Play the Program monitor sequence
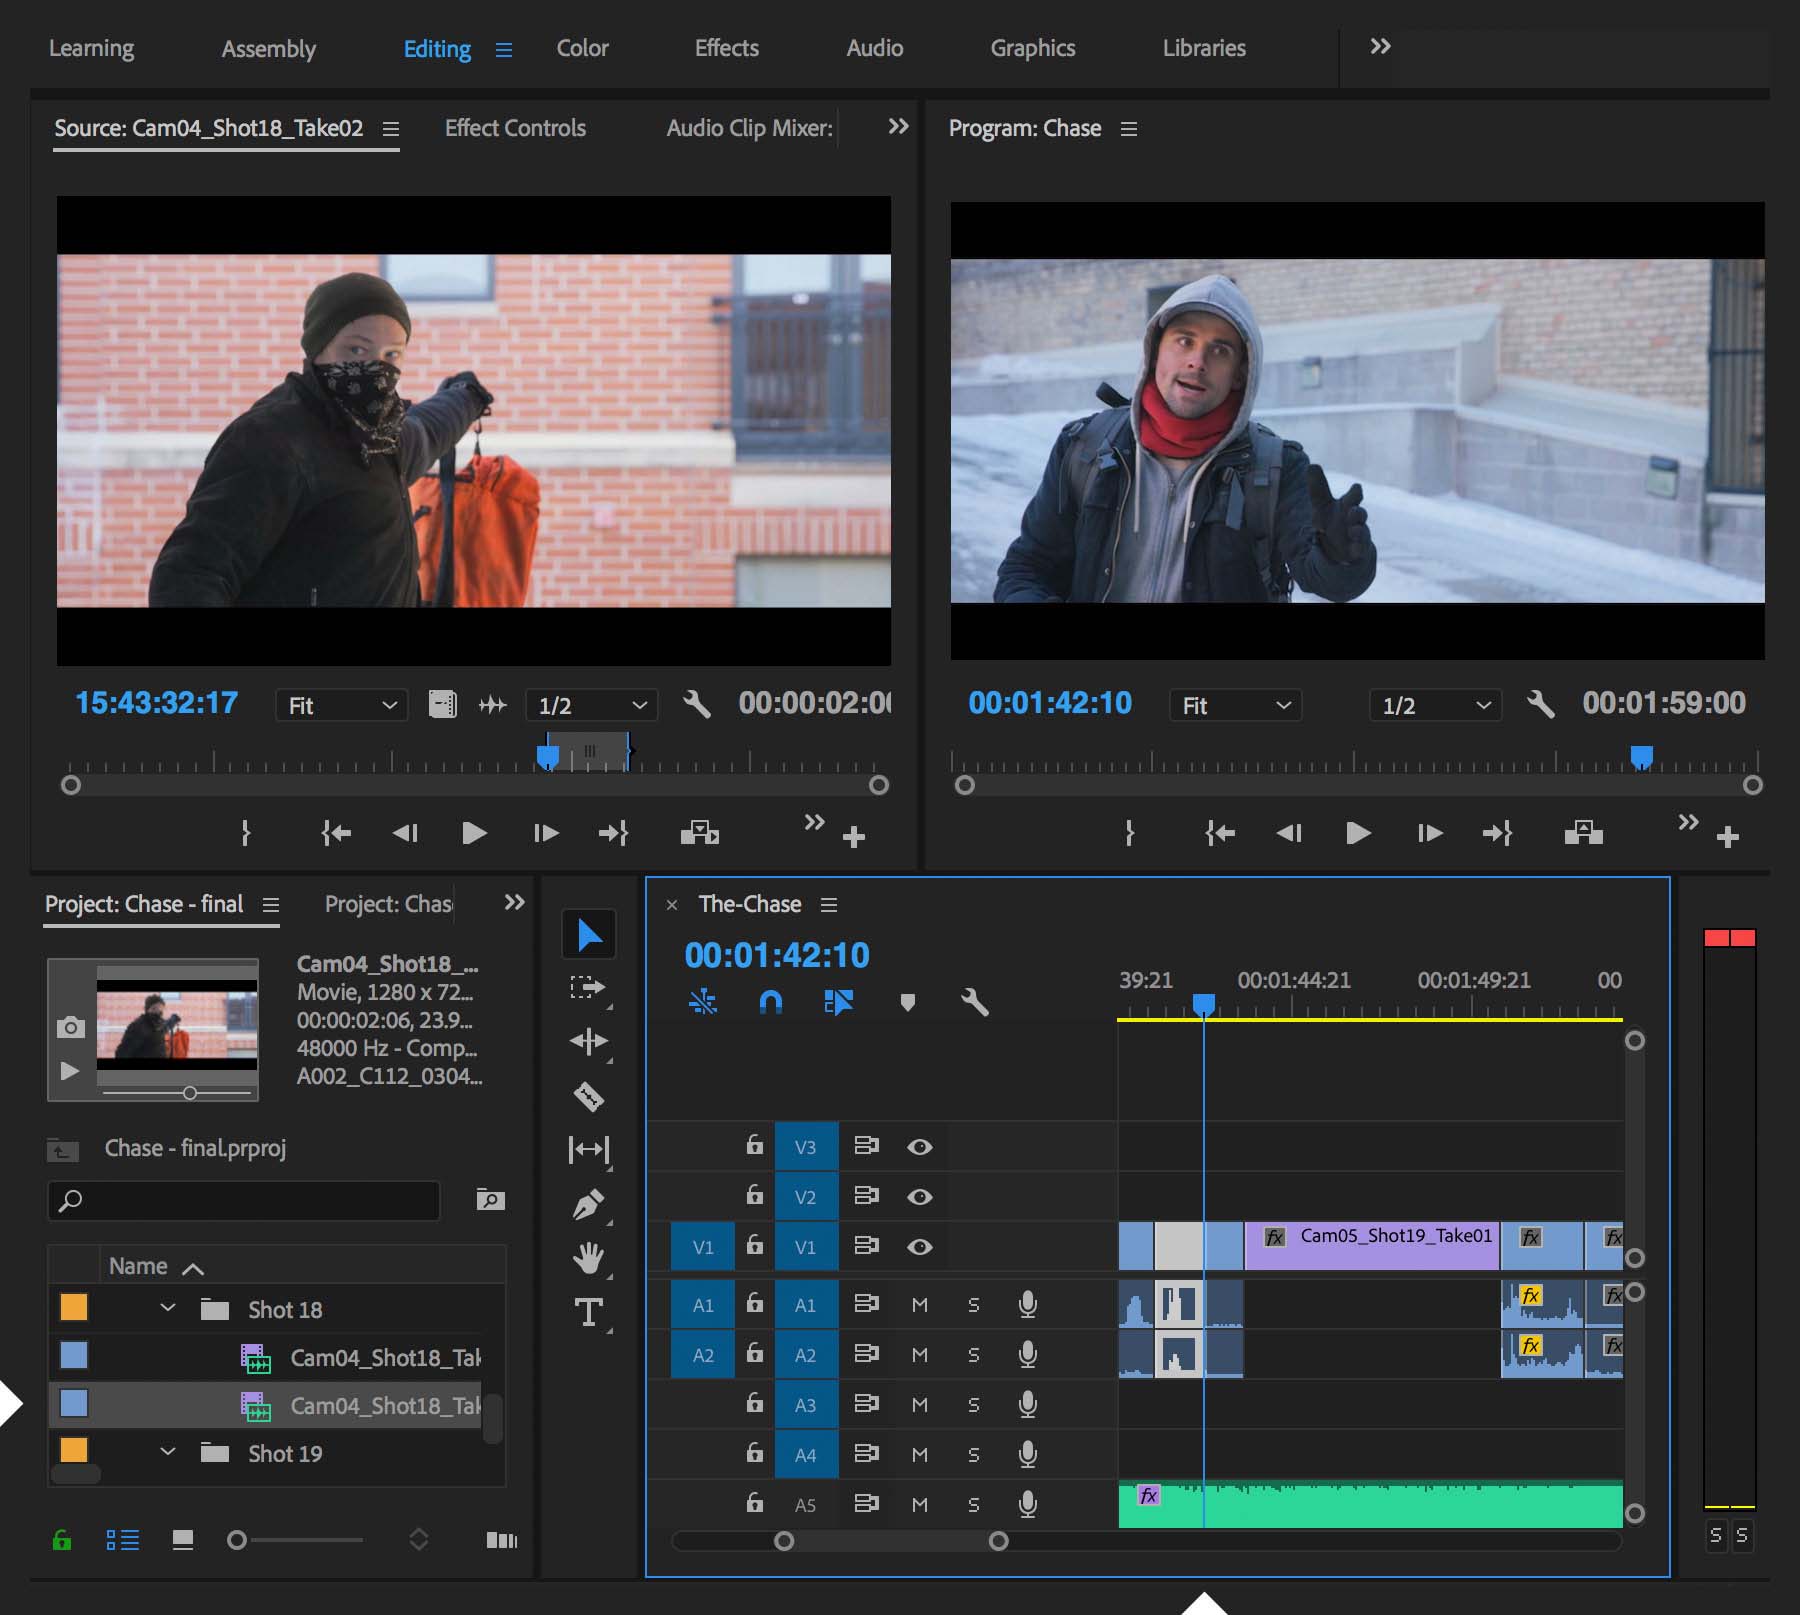Viewport: 1800px width, 1615px height. tap(1357, 833)
